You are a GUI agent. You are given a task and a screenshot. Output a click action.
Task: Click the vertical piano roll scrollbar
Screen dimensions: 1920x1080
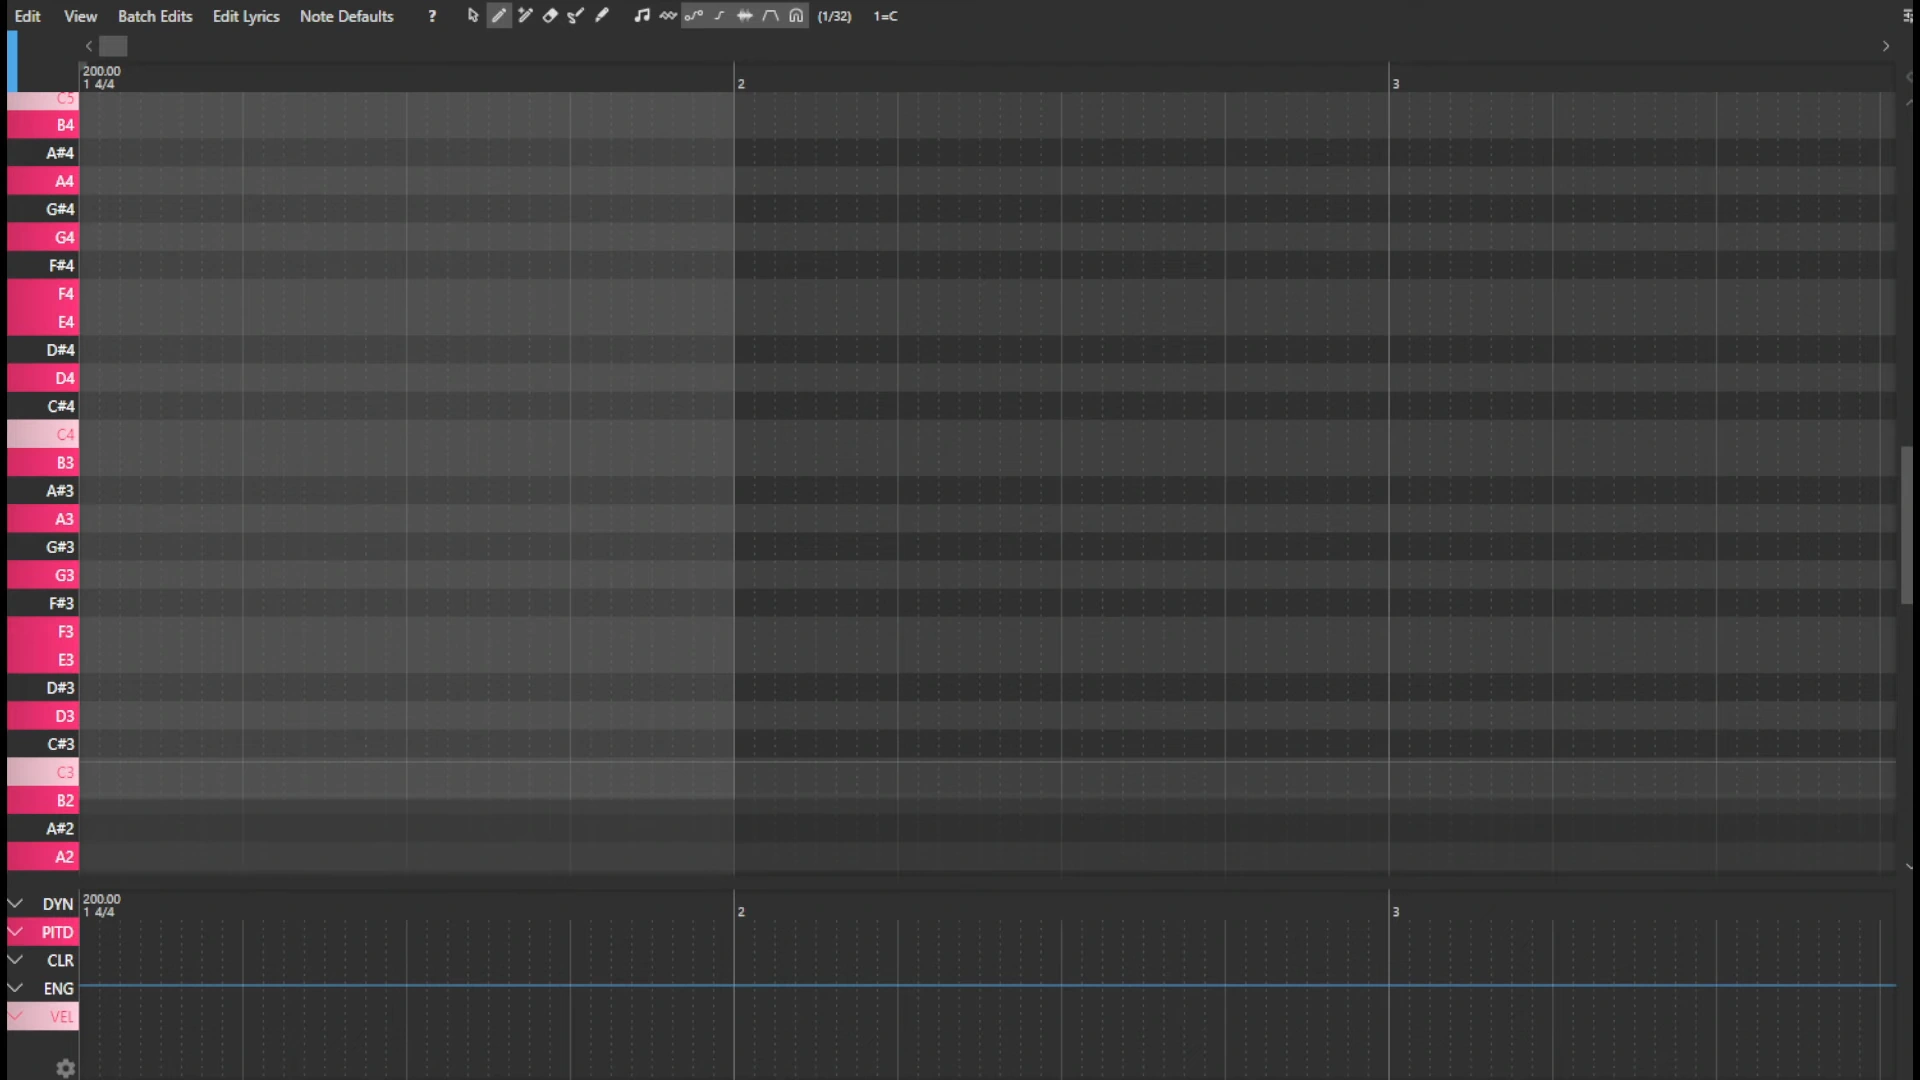1906,525
